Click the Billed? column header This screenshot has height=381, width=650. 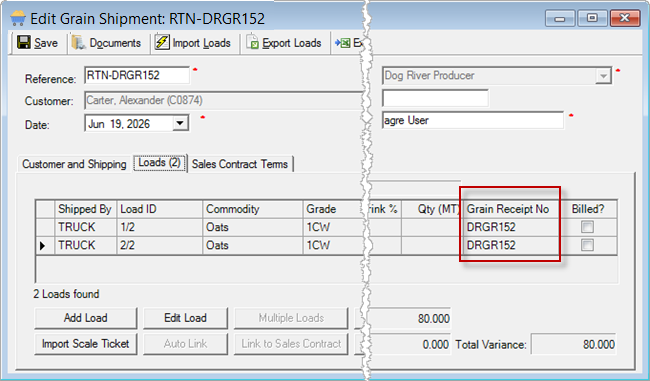(x=588, y=209)
